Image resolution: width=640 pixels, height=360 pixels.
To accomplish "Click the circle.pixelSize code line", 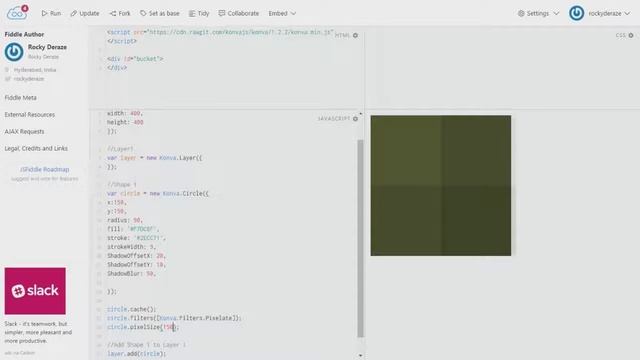I will 143,327.
